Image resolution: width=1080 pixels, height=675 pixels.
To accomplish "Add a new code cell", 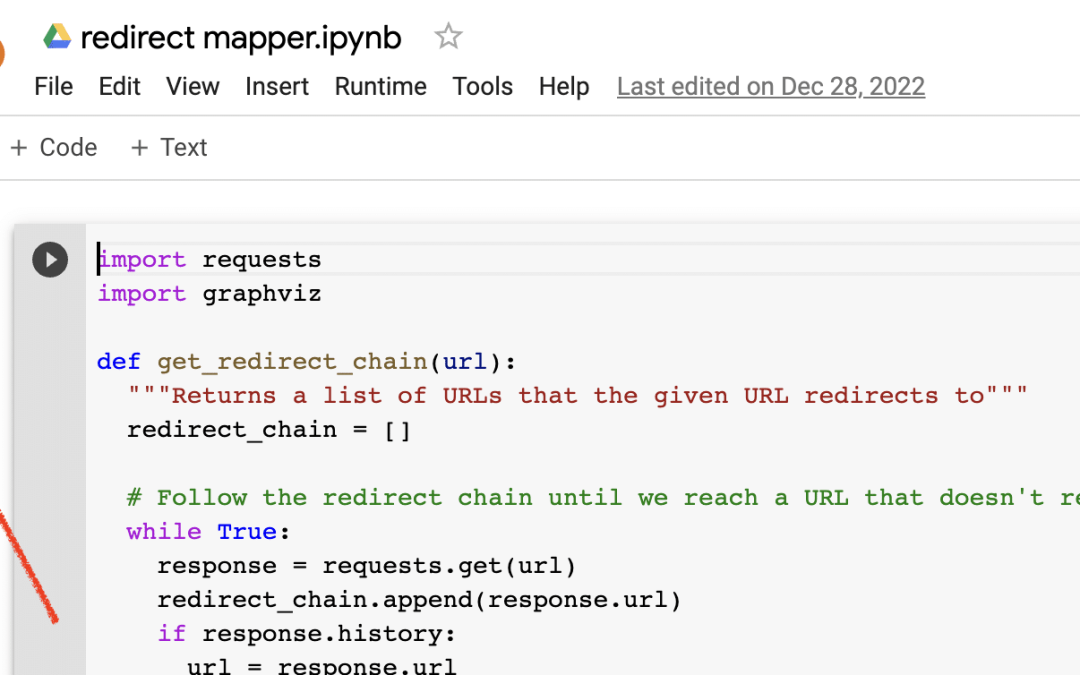I will pos(54,147).
